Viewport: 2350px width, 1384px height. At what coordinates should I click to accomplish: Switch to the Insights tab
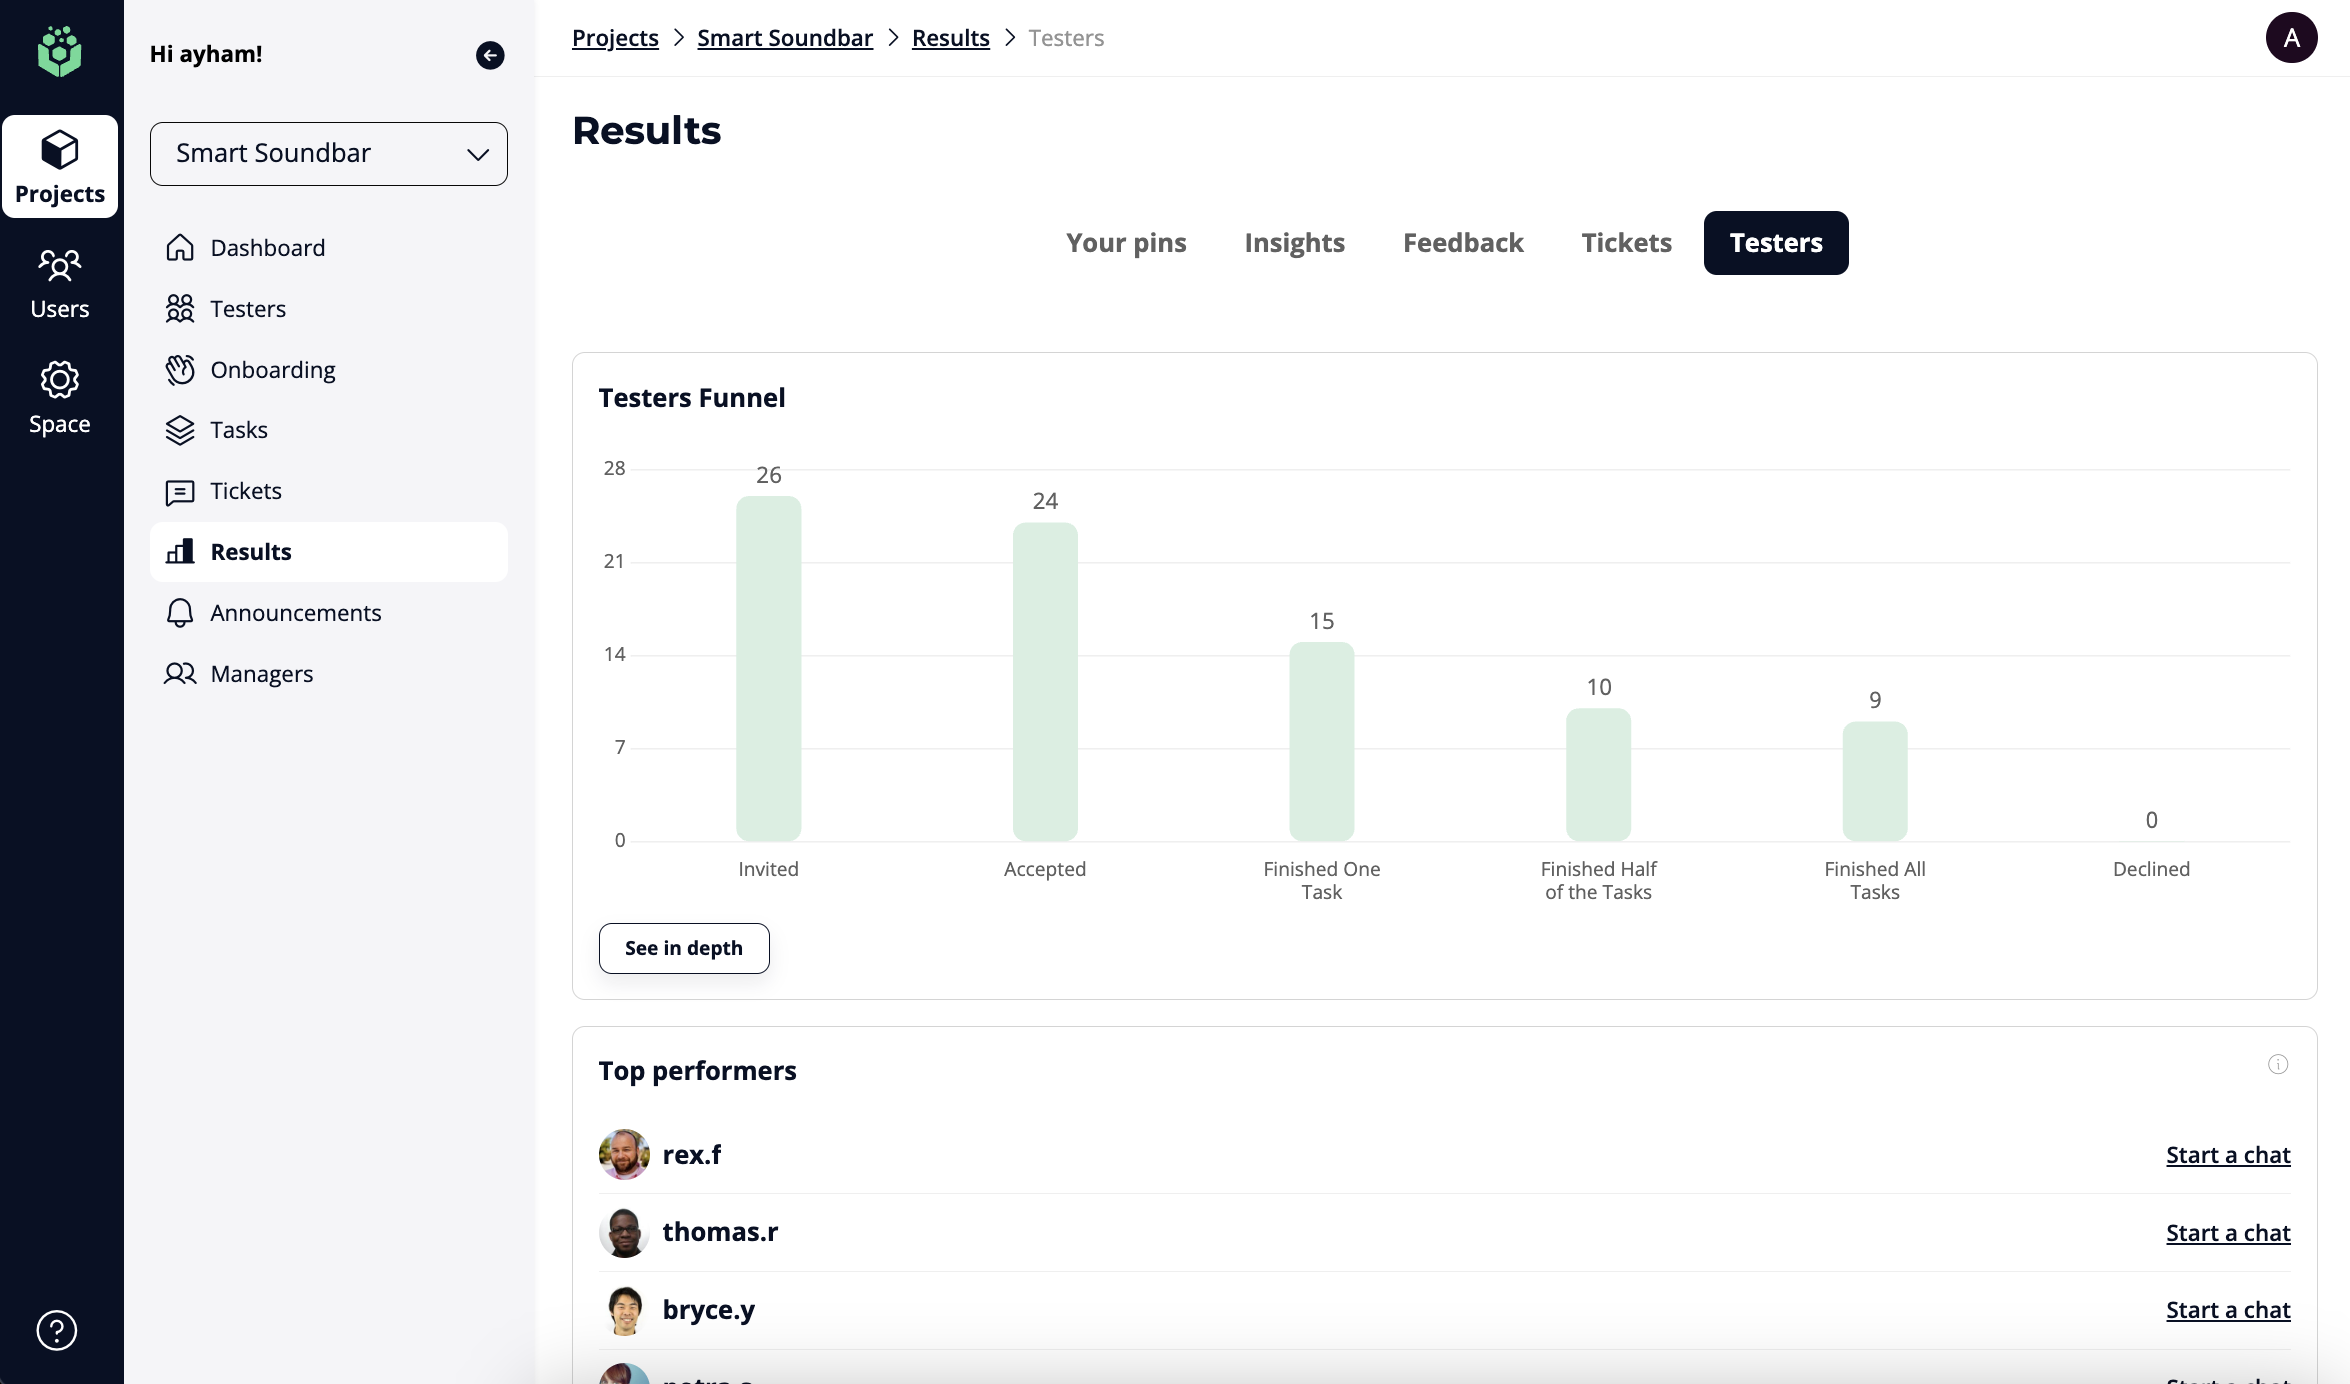pyautogui.click(x=1294, y=243)
